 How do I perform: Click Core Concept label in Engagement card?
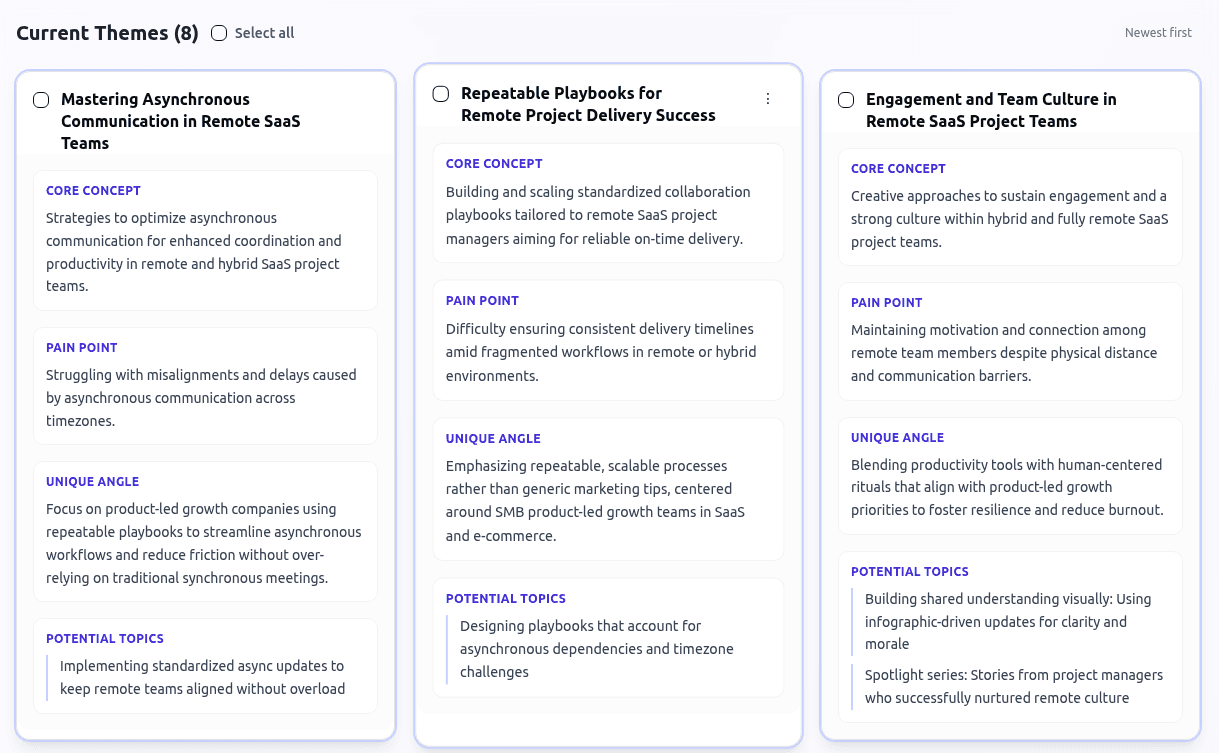[898, 169]
